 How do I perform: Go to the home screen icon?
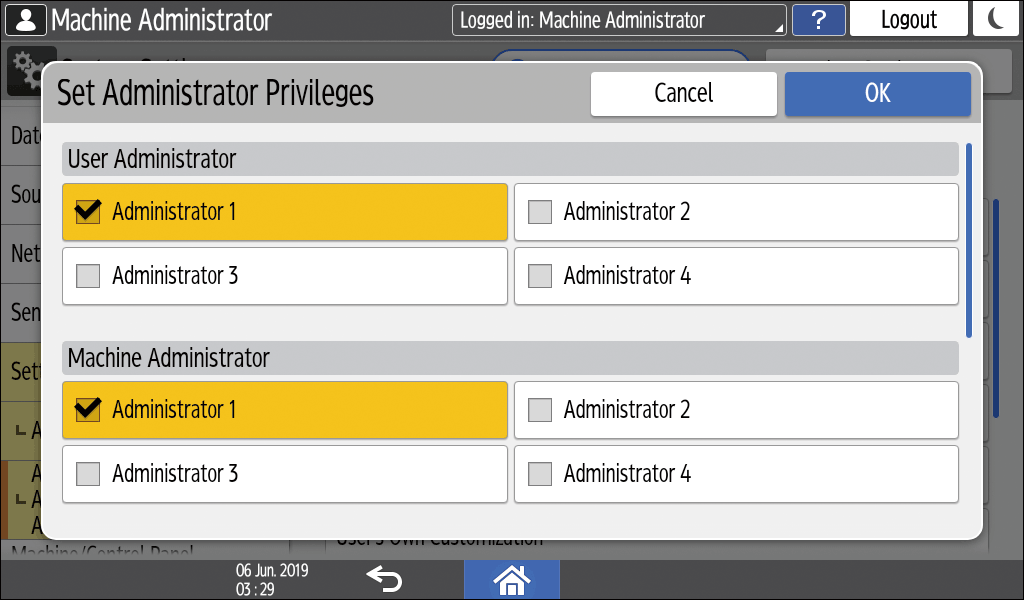[511, 578]
